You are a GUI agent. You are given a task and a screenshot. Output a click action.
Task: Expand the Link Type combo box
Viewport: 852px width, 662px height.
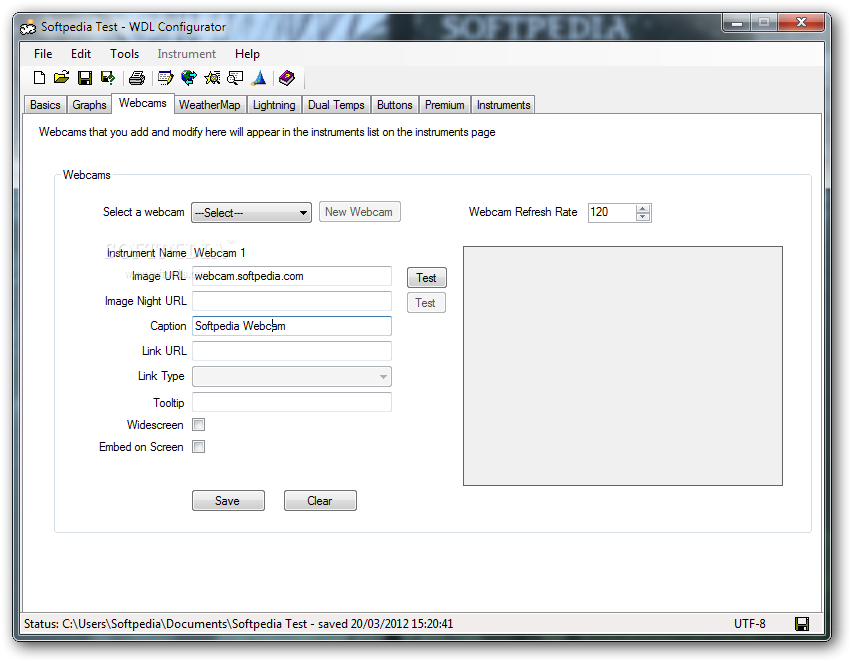pyautogui.click(x=292, y=377)
